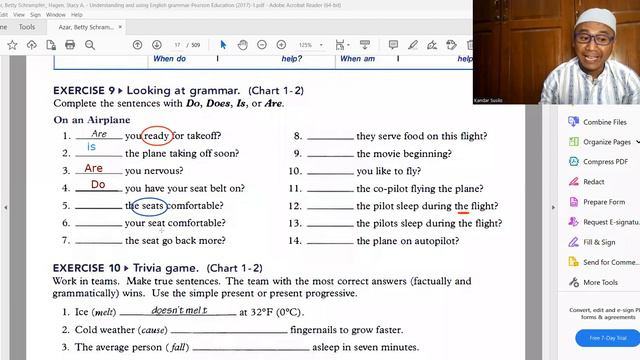Click the blank for question 8 they serve food
640x360 pixels.
click(330, 136)
